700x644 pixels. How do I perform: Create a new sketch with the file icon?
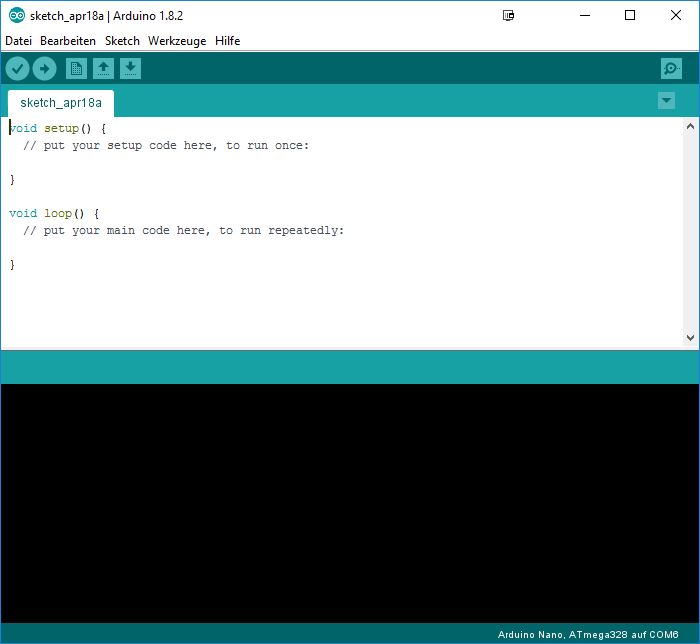[76, 69]
